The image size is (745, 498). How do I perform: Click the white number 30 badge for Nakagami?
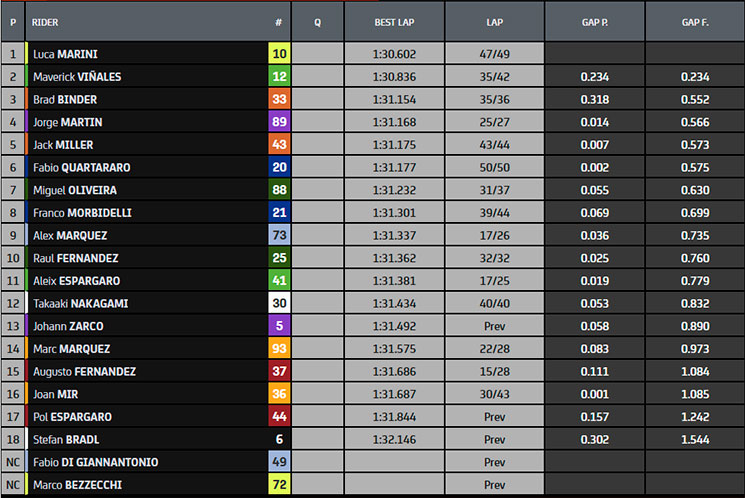pyautogui.click(x=279, y=303)
